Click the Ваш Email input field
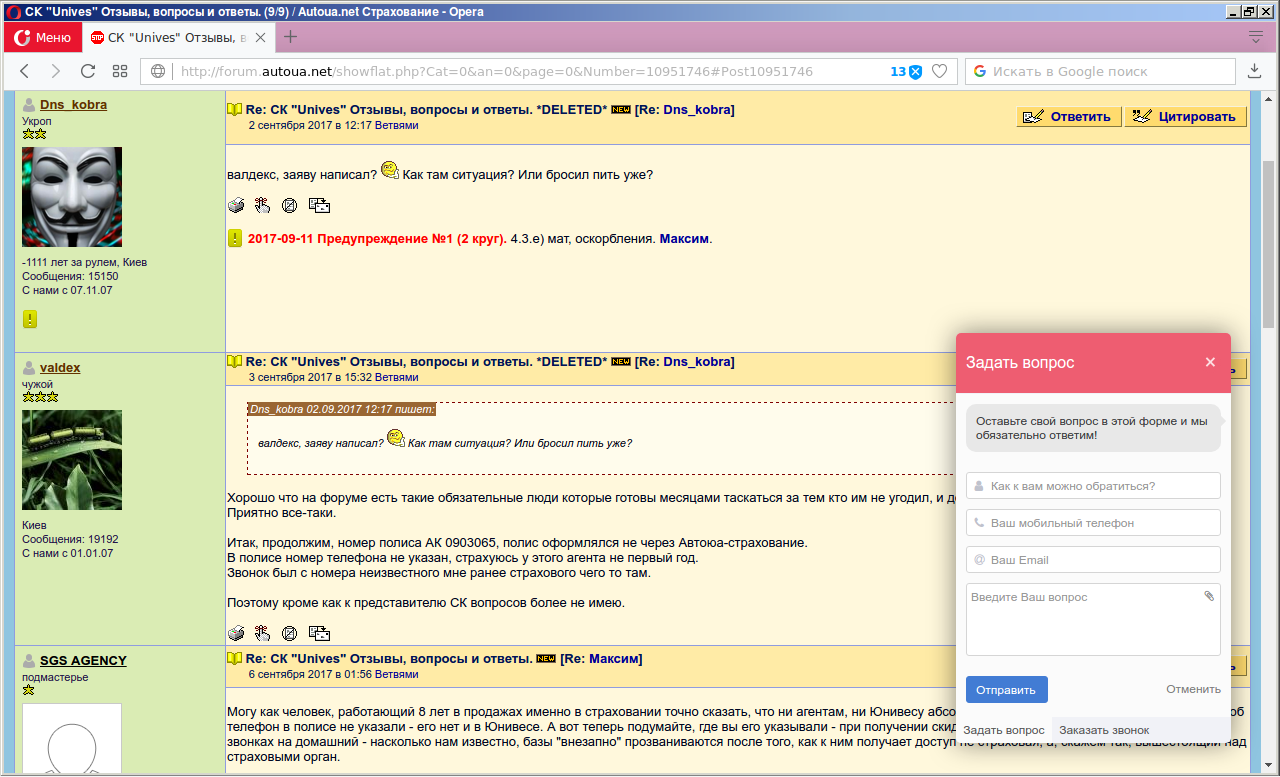1280x777 pixels. tap(1093, 560)
